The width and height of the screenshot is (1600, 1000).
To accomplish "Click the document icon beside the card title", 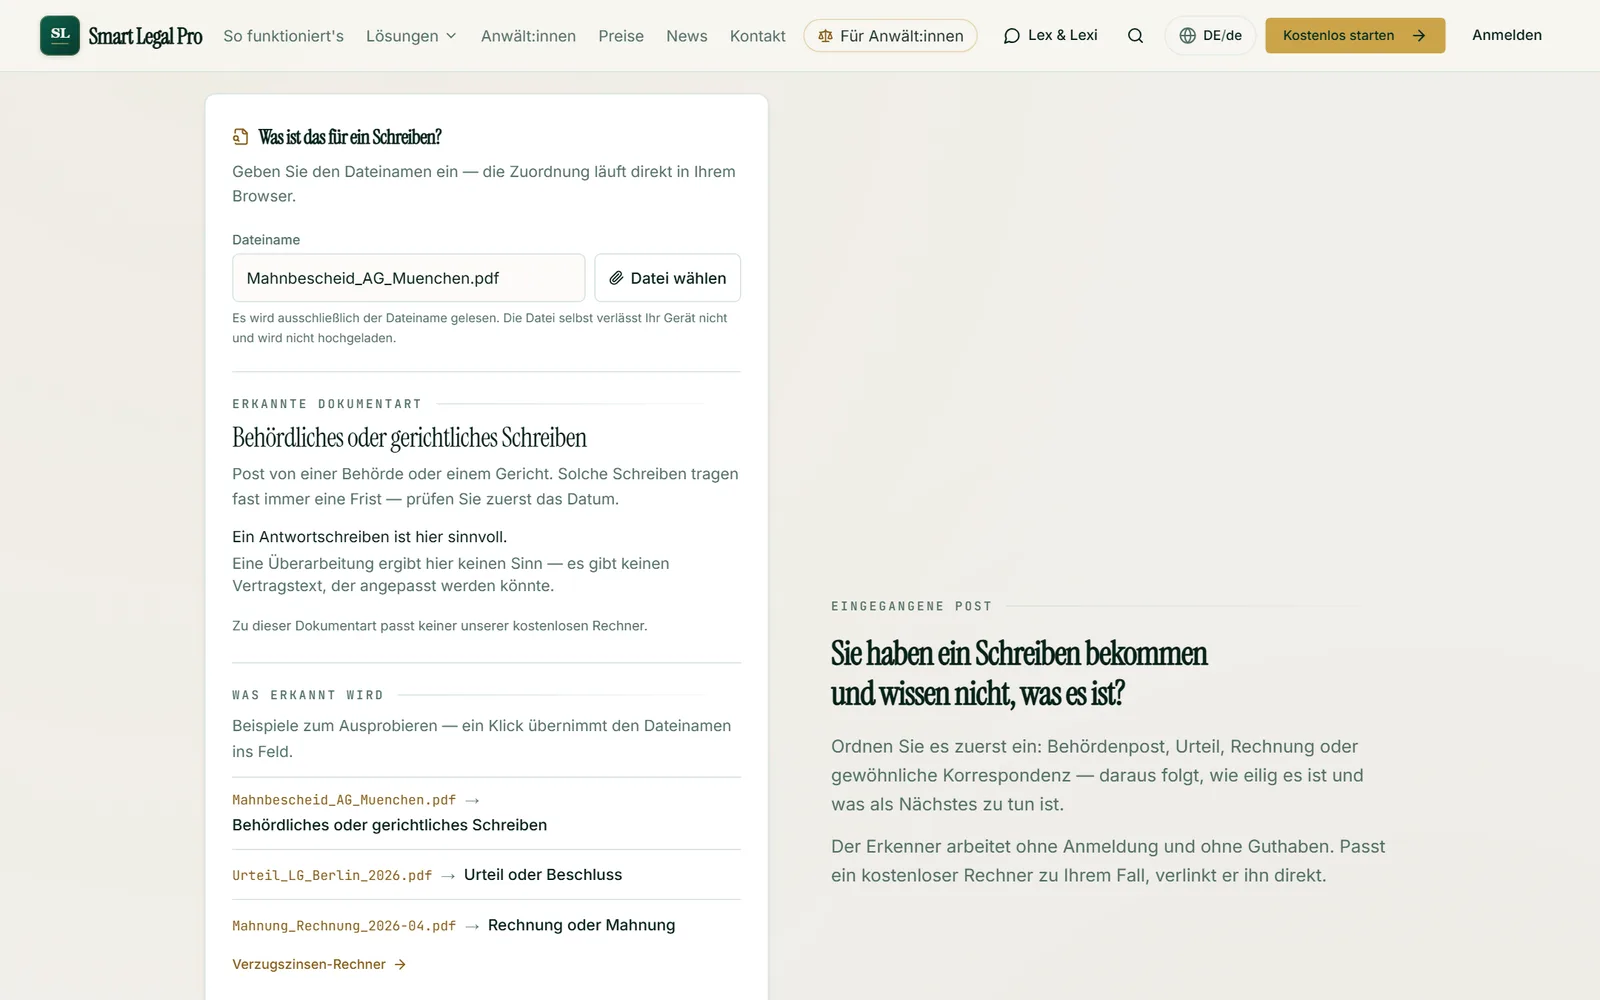I will pyautogui.click(x=240, y=137).
